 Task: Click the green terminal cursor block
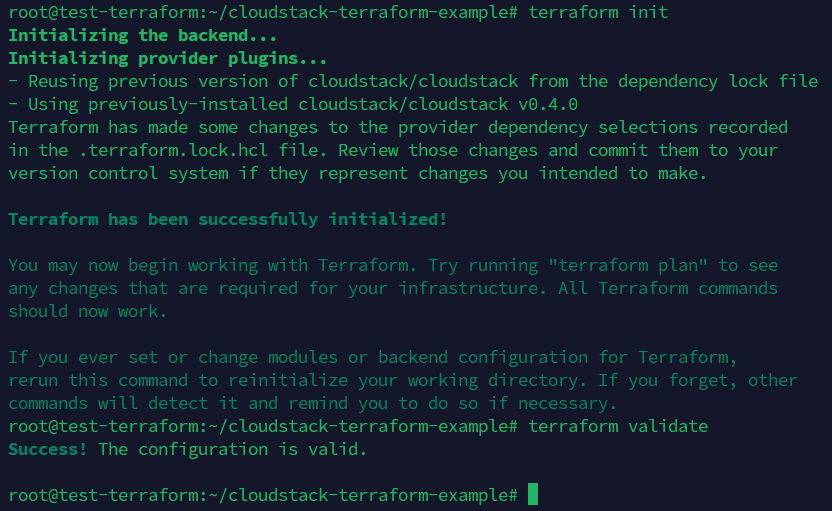click(533, 494)
